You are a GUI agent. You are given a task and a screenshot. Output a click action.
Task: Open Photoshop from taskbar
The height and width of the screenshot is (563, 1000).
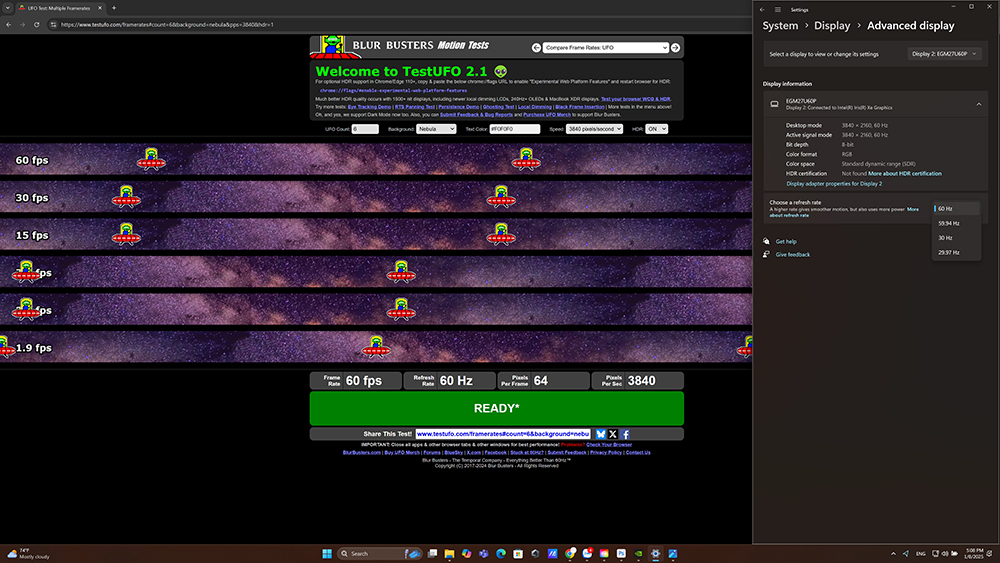(x=621, y=553)
